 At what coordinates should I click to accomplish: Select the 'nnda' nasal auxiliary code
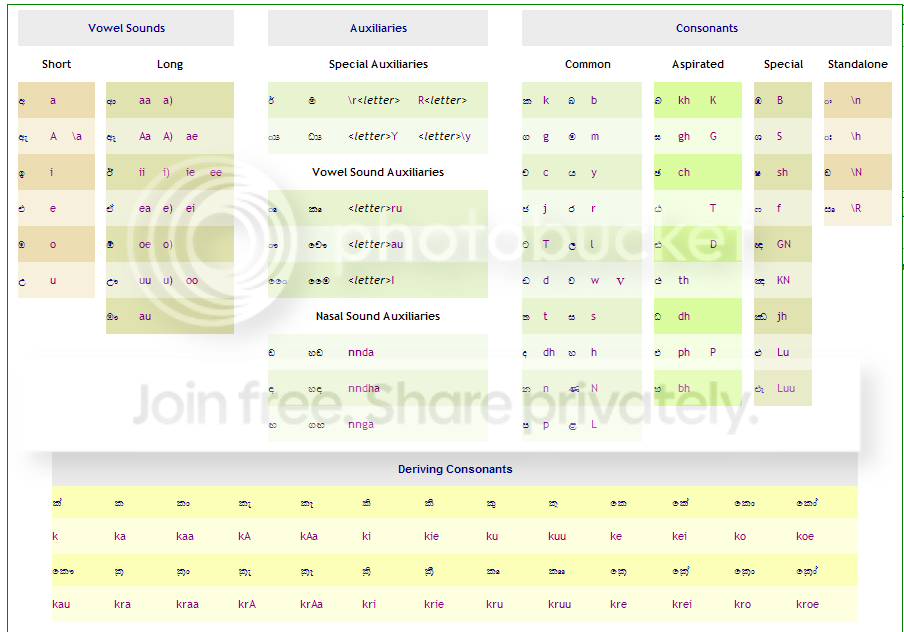coord(361,352)
